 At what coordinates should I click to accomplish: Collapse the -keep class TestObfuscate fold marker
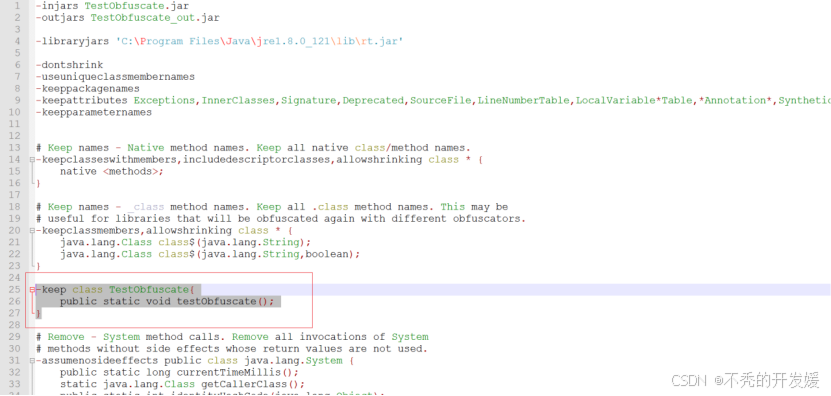[32, 290]
